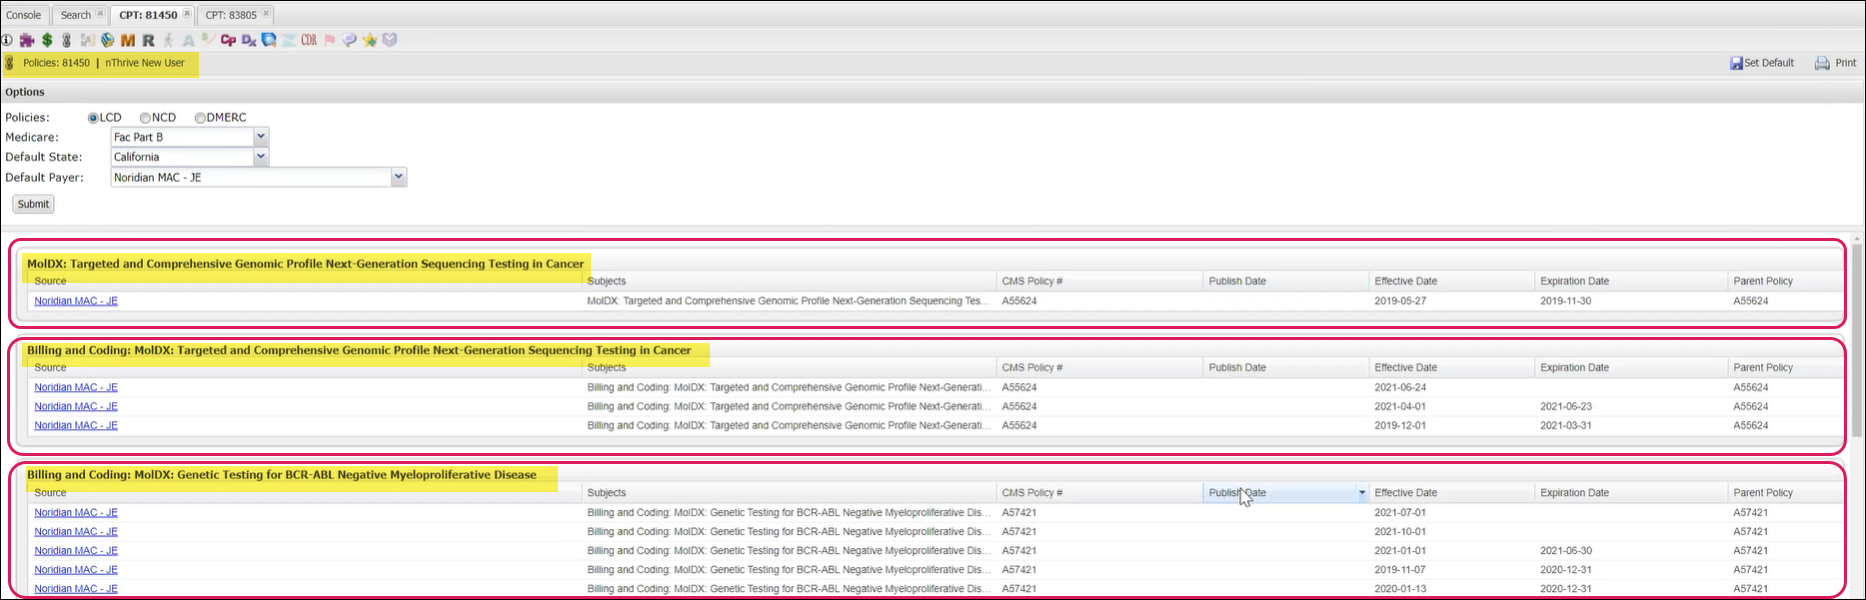Click the Publish Date column sort arrow
The height and width of the screenshot is (600, 1866).
tap(1361, 493)
